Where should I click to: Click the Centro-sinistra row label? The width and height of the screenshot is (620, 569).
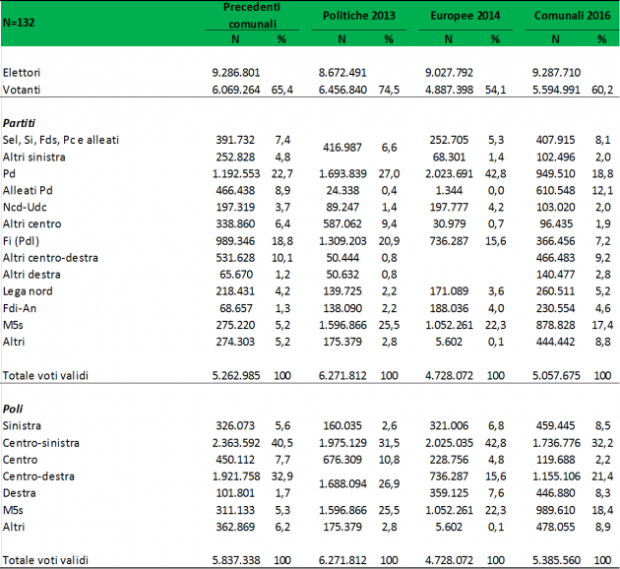(x=41, y=443)
